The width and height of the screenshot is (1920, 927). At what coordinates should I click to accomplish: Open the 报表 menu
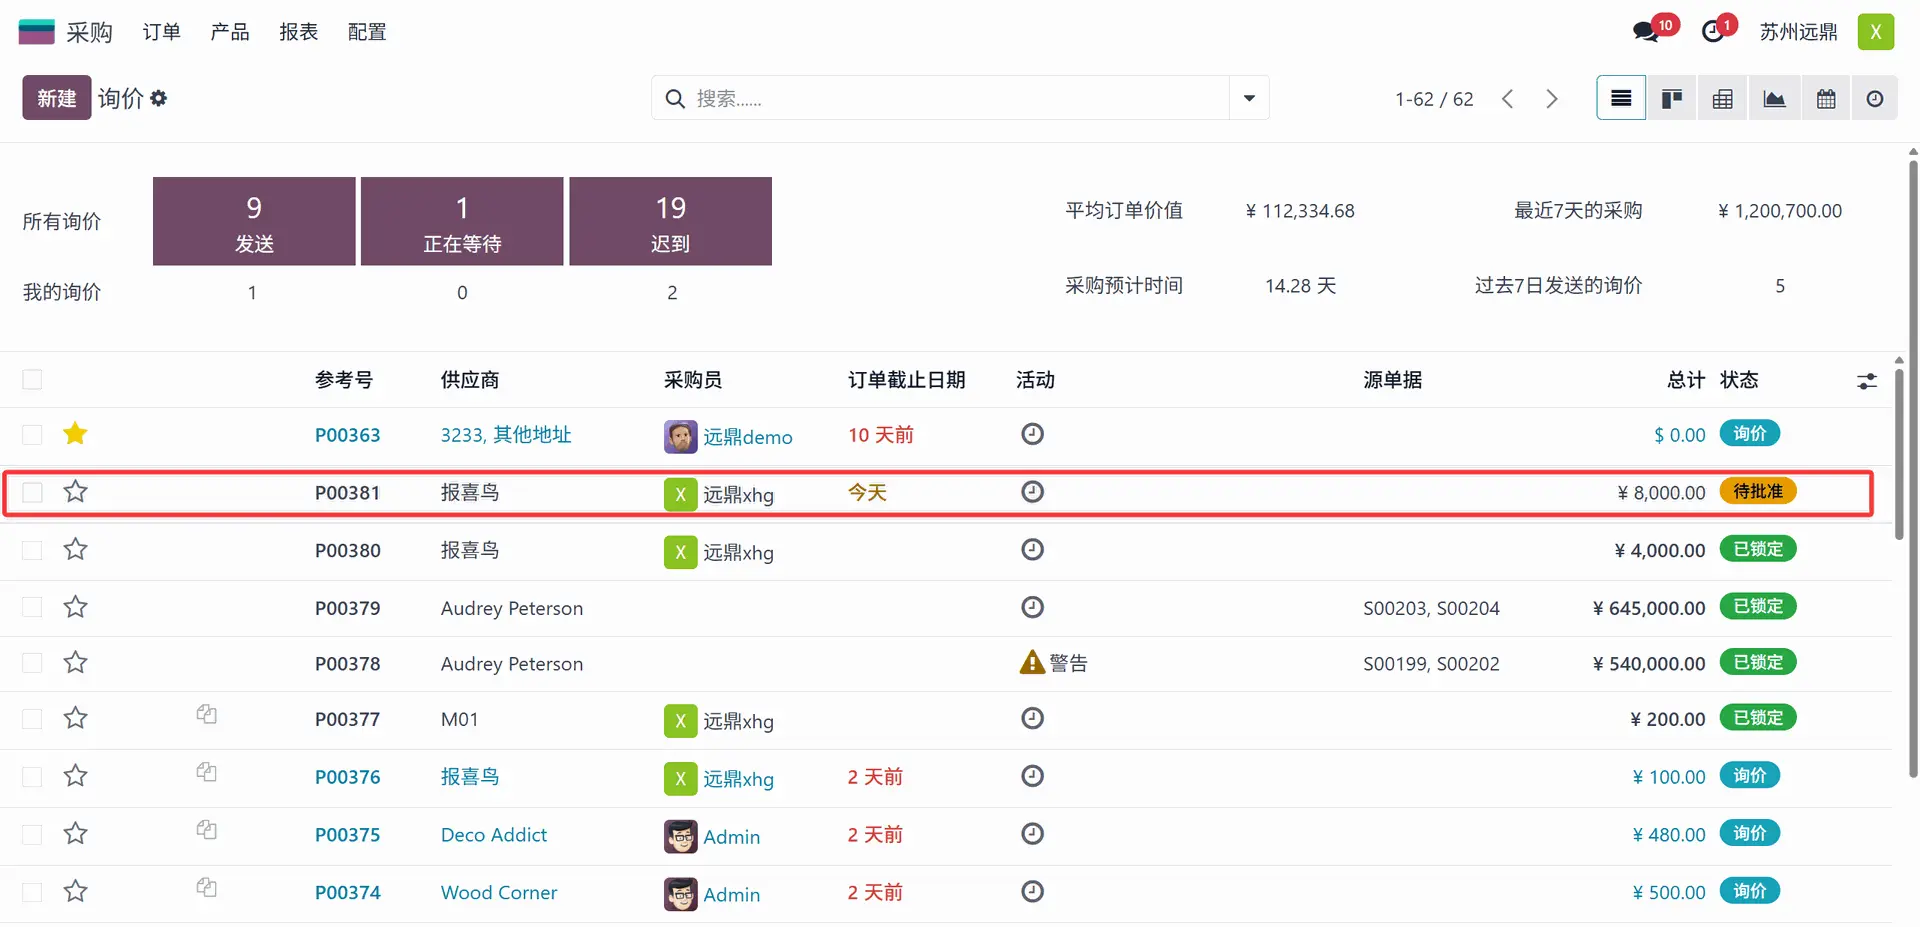[x=298, y=32]
